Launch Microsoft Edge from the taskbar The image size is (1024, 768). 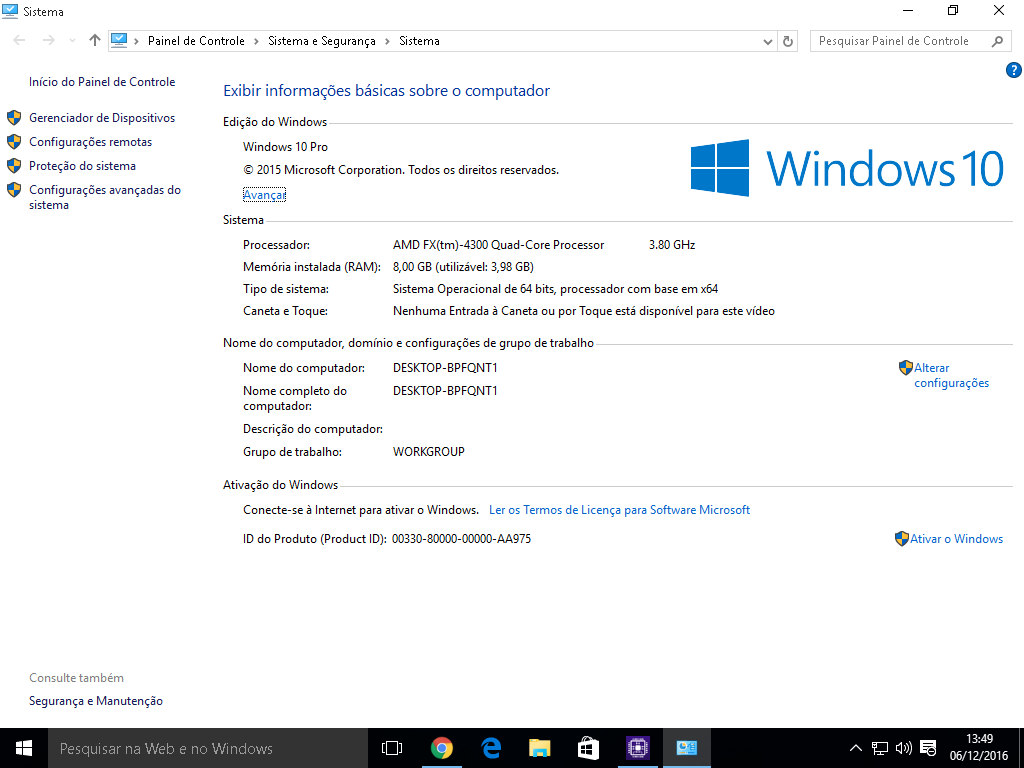coord(490,748)
